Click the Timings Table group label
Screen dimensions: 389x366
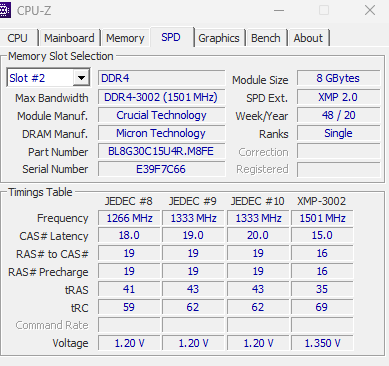point(40,192)
